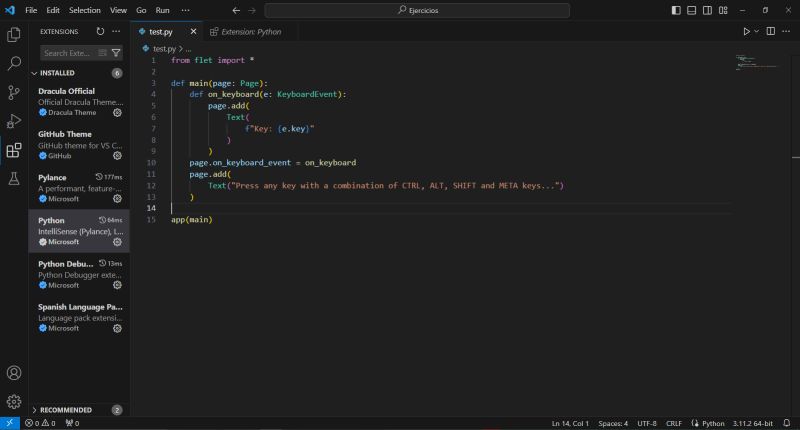Open the Testing flask icon view
The height and width of the screenshot is (430, 800).
(x=14, y=179)
